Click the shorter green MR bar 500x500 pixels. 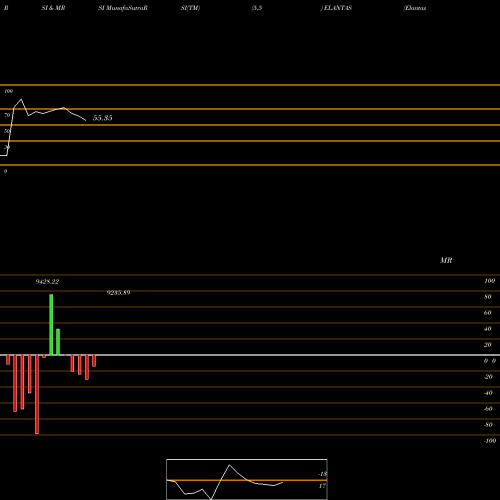(x=58, y=342)
